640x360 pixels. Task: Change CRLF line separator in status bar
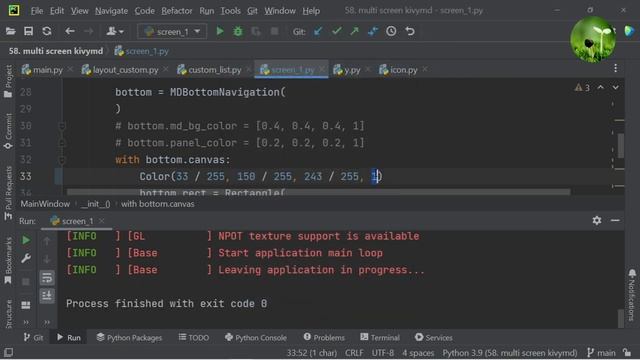click(x=354, y=353)
